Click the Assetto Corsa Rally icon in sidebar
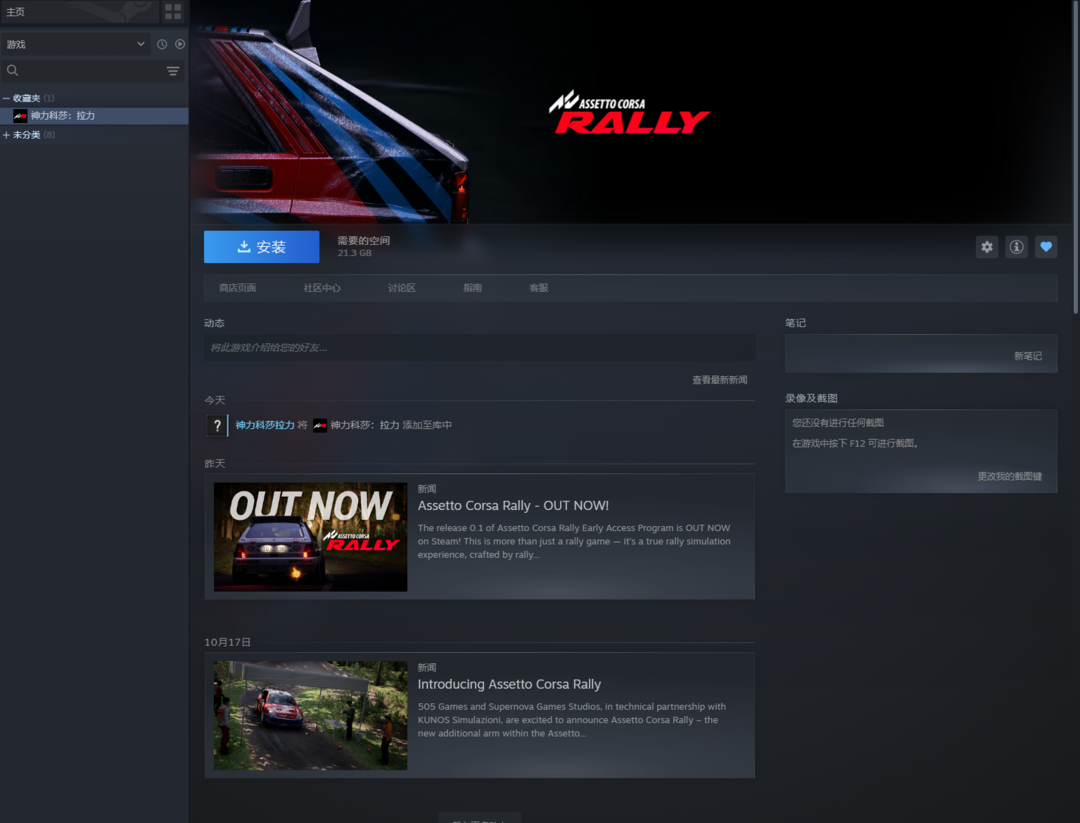The image size is (1080, 823). click(x=20, y=116)
